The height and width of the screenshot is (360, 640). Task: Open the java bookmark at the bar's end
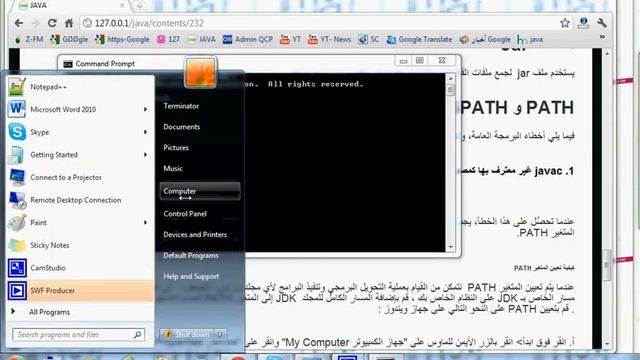530,39
